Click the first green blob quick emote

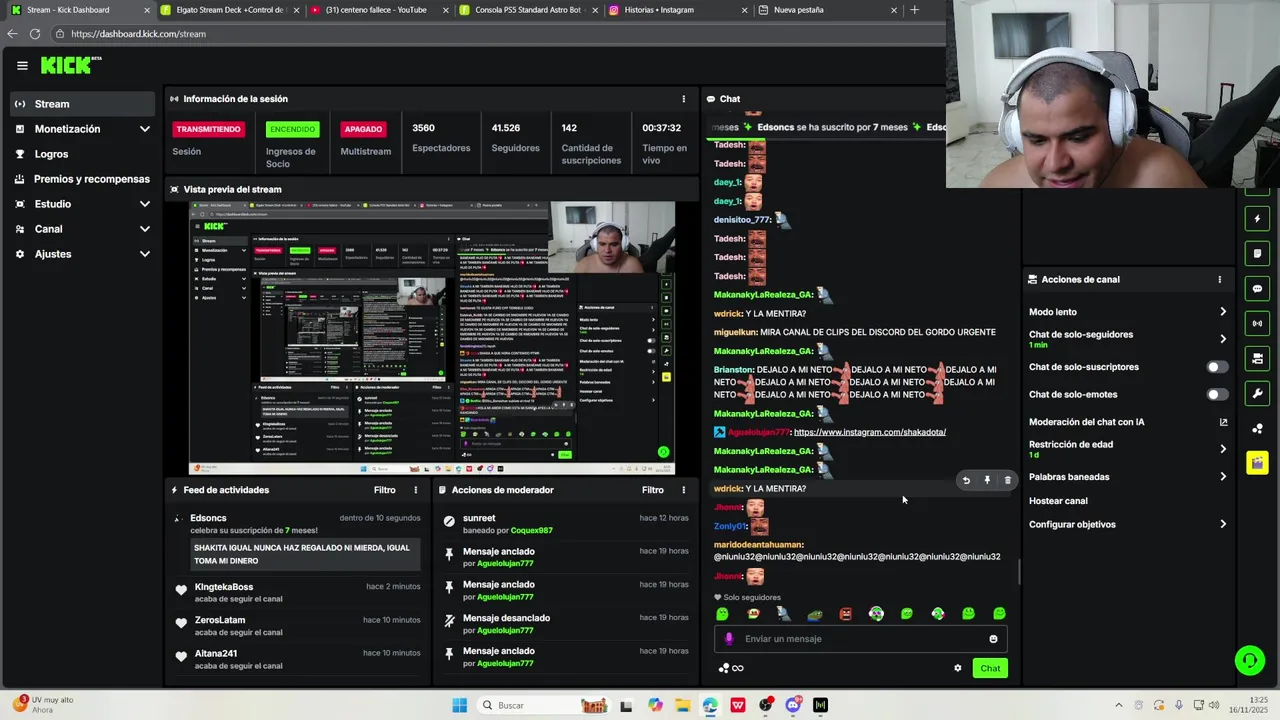[x=722, y=614]
